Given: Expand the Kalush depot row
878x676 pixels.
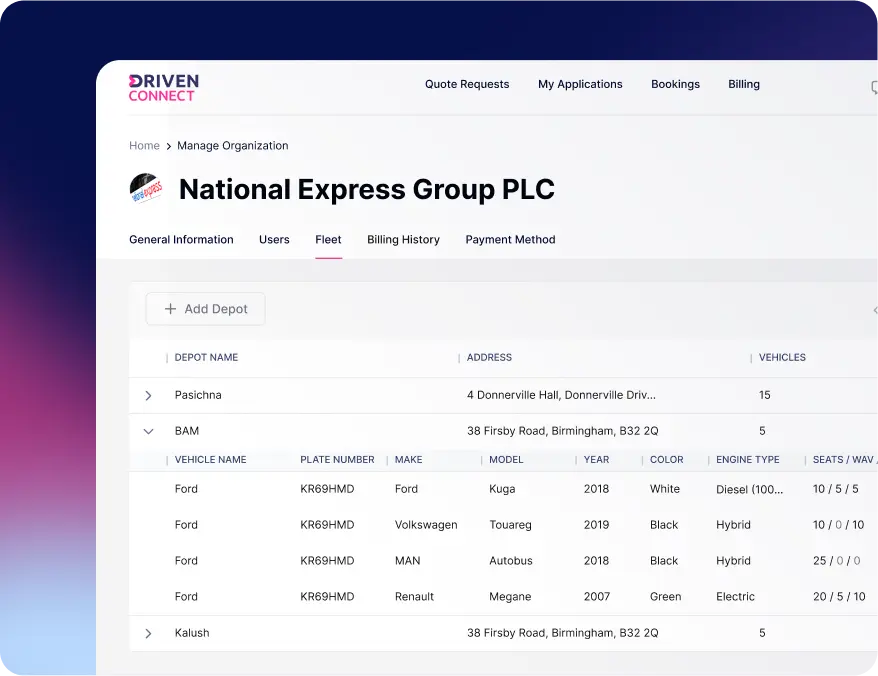Looking at the screenshot, I should pyautogui.click(x=148, y=633).
